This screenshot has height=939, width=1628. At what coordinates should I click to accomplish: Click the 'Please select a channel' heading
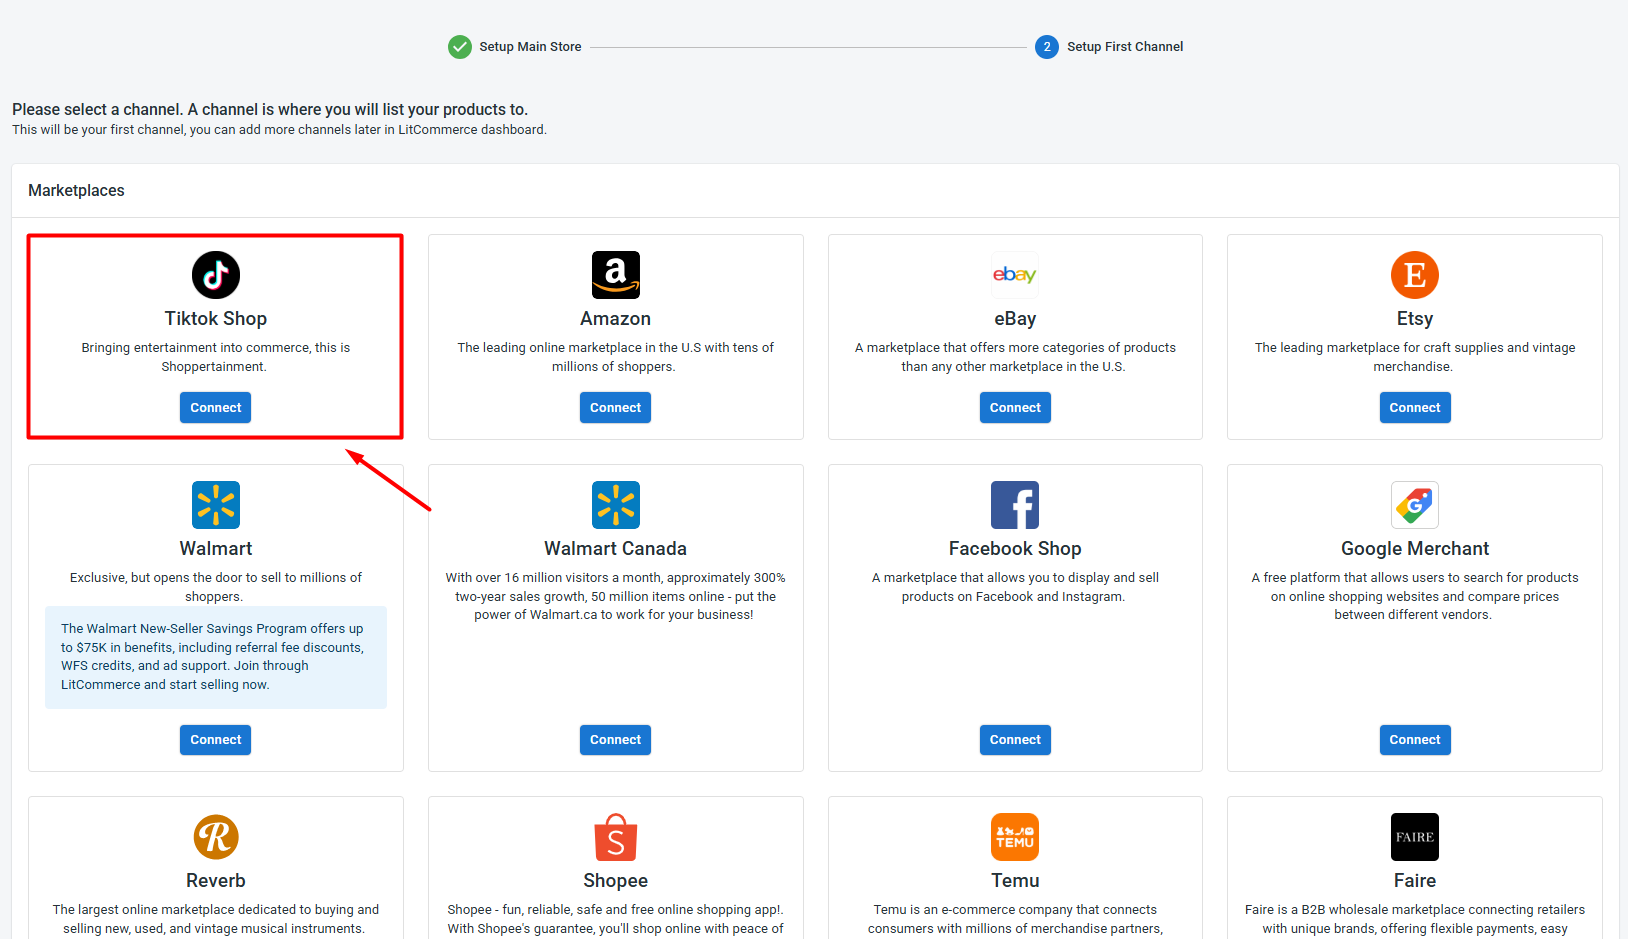270,110
